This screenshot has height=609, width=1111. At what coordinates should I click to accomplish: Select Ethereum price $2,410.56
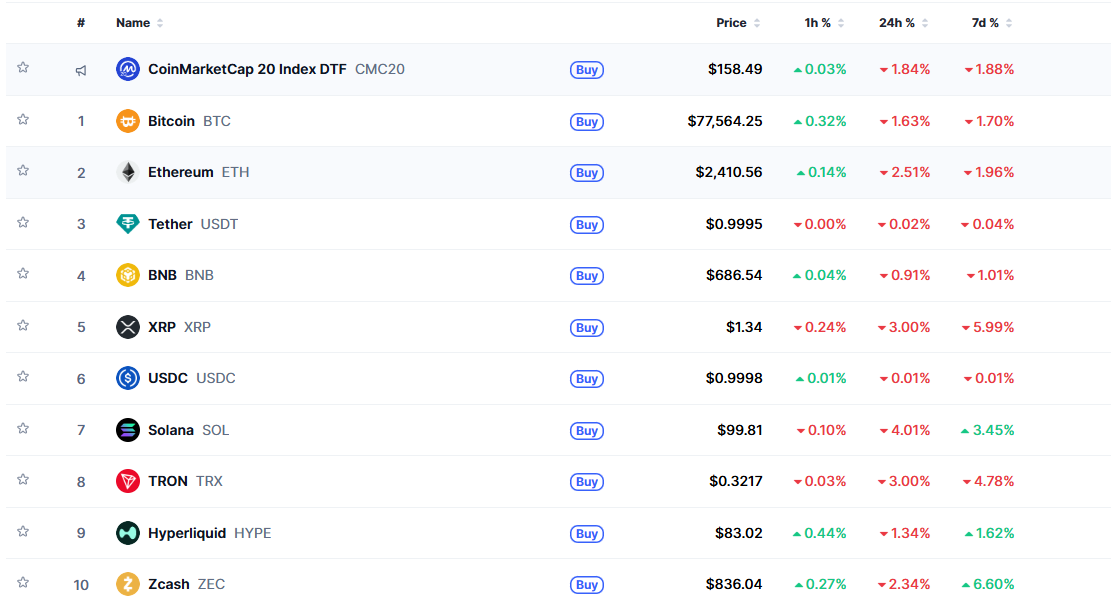729,172
